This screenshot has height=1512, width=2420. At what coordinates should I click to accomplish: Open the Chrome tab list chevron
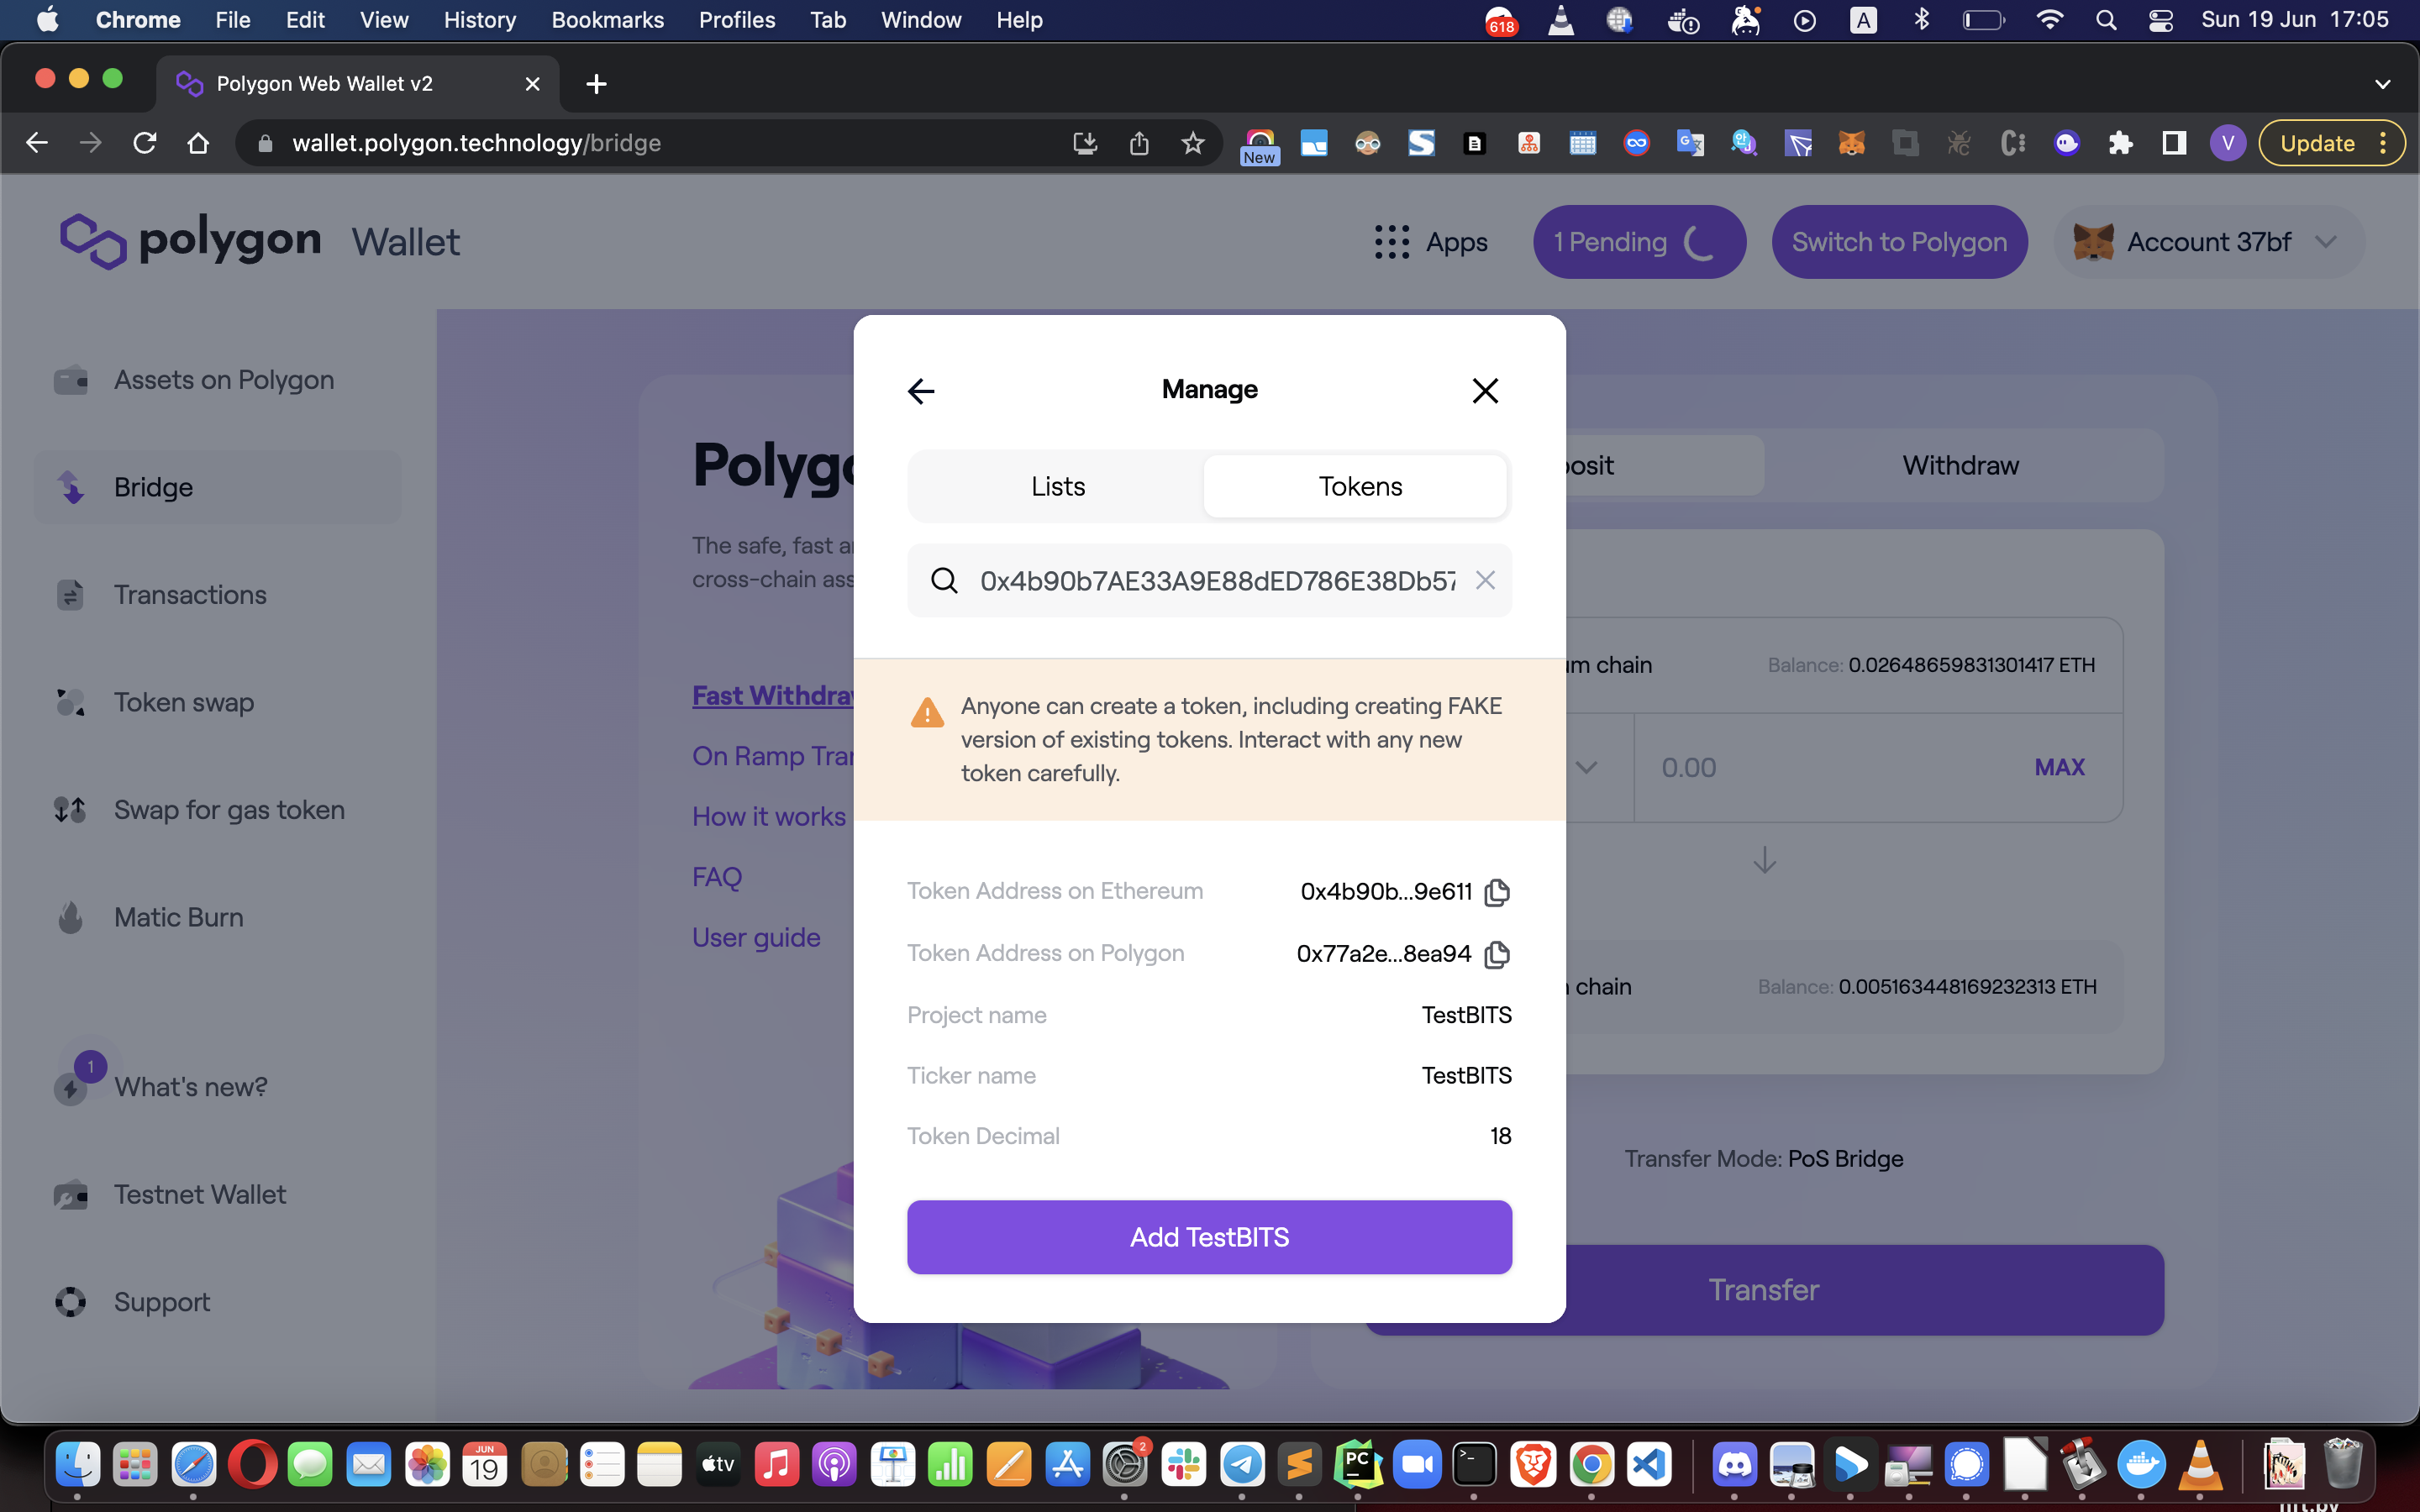2382,84
